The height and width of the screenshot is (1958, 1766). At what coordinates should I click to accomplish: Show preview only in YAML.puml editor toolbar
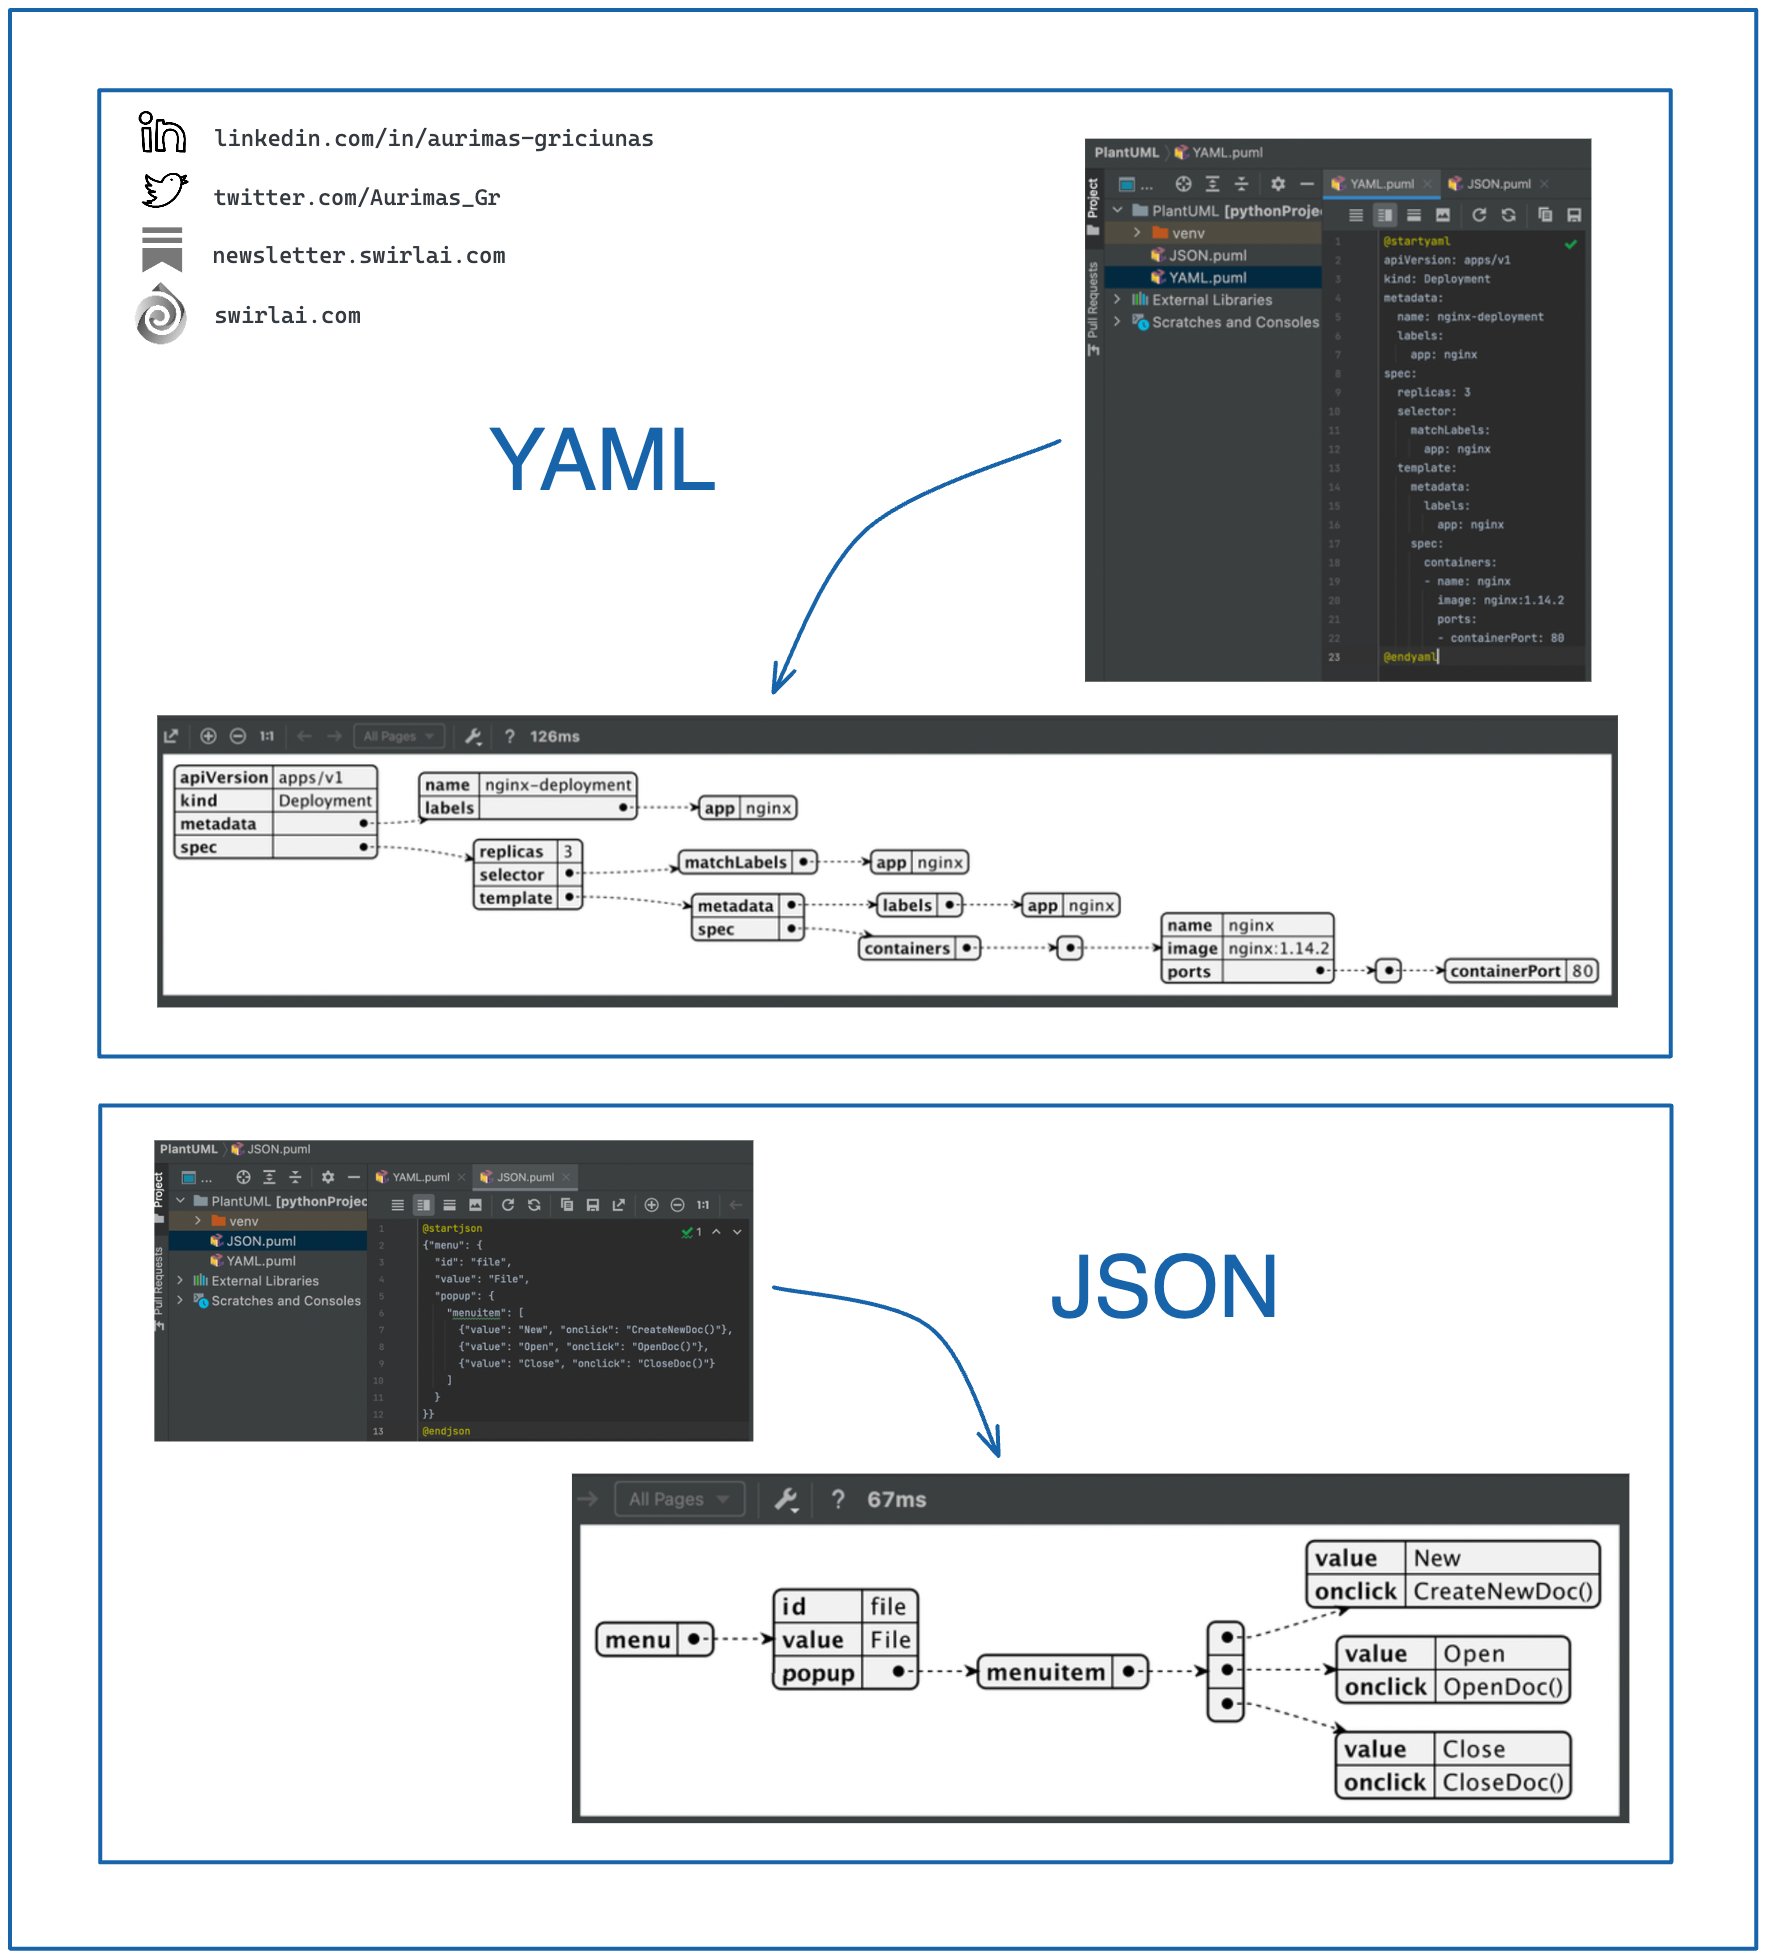point(1414,215)
